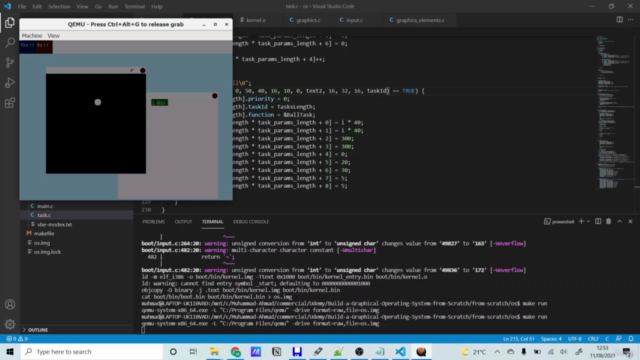Open the terminal launch profile dropdown arrow
Image resolution: width=640 pixels, height=360 pixels.
[588, 221]
